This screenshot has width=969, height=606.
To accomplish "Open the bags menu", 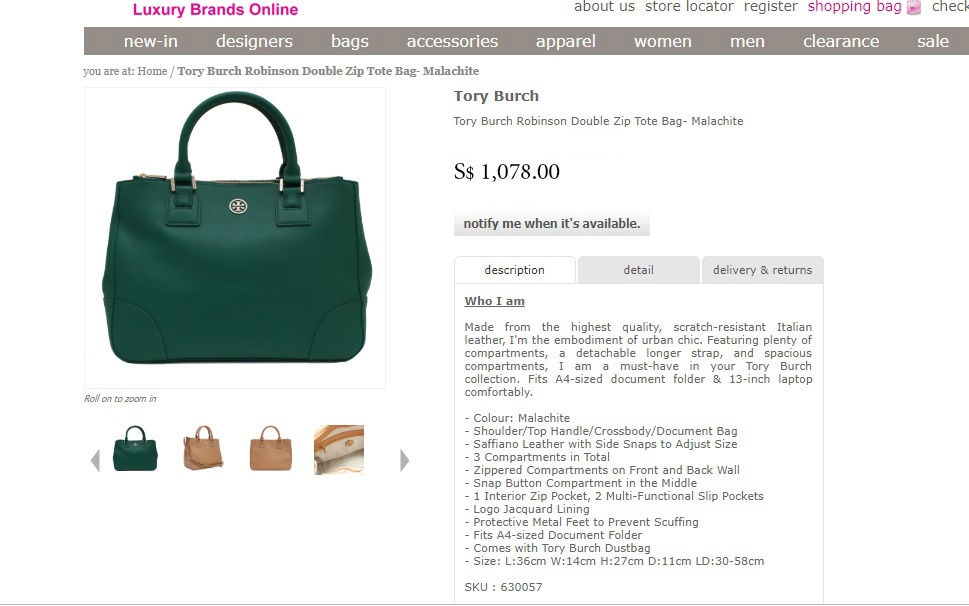I will point(350,41).
